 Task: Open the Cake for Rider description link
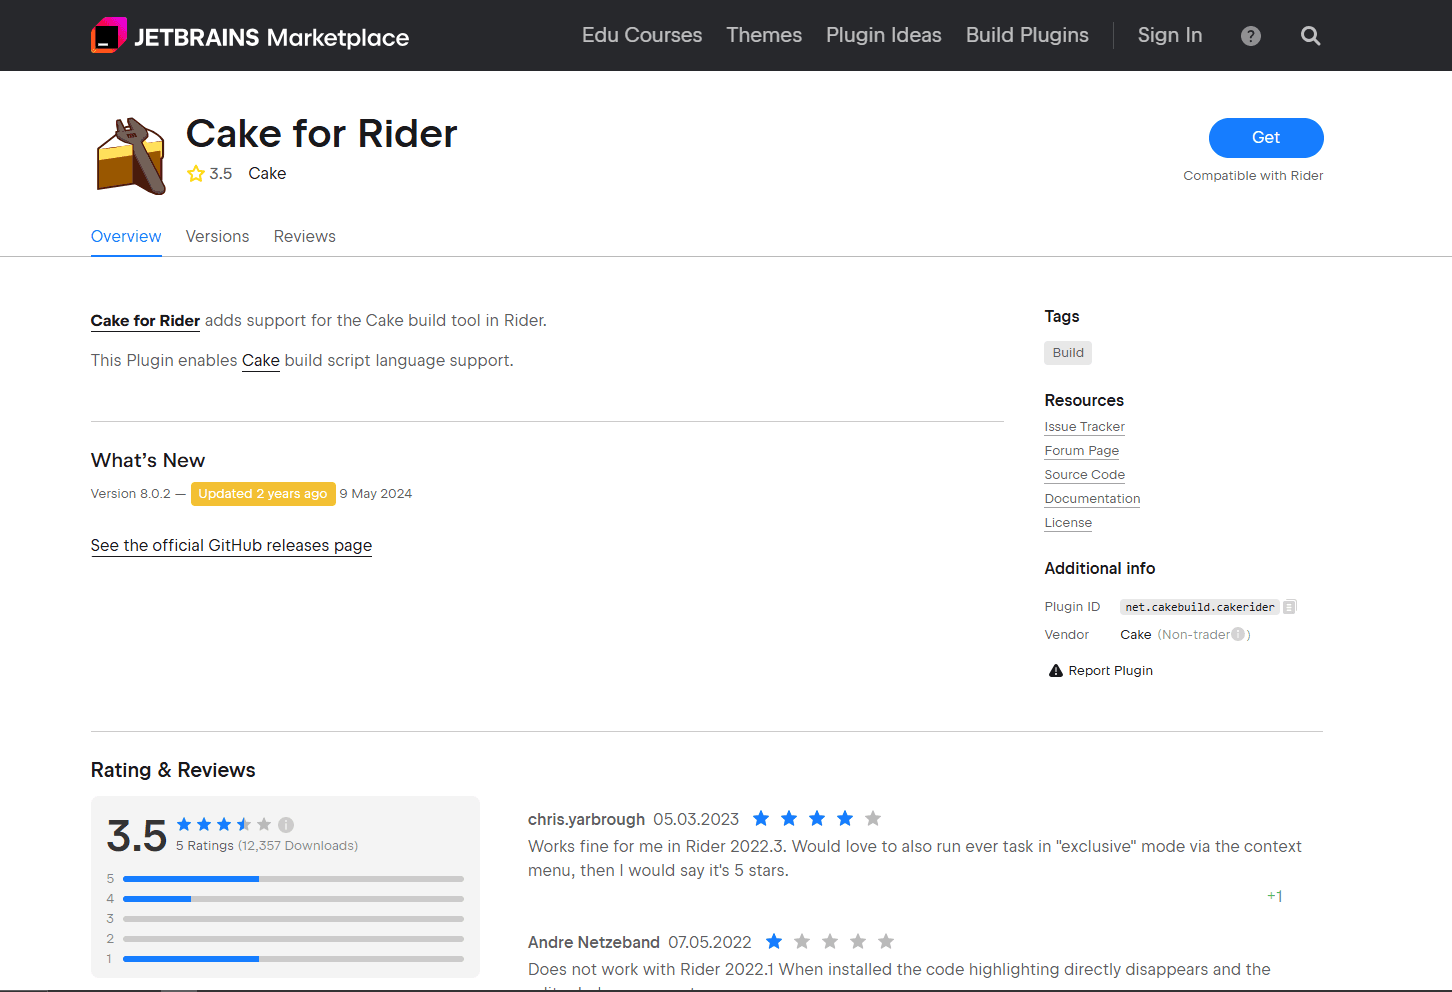pyautogui.click(x=145, y=320)
